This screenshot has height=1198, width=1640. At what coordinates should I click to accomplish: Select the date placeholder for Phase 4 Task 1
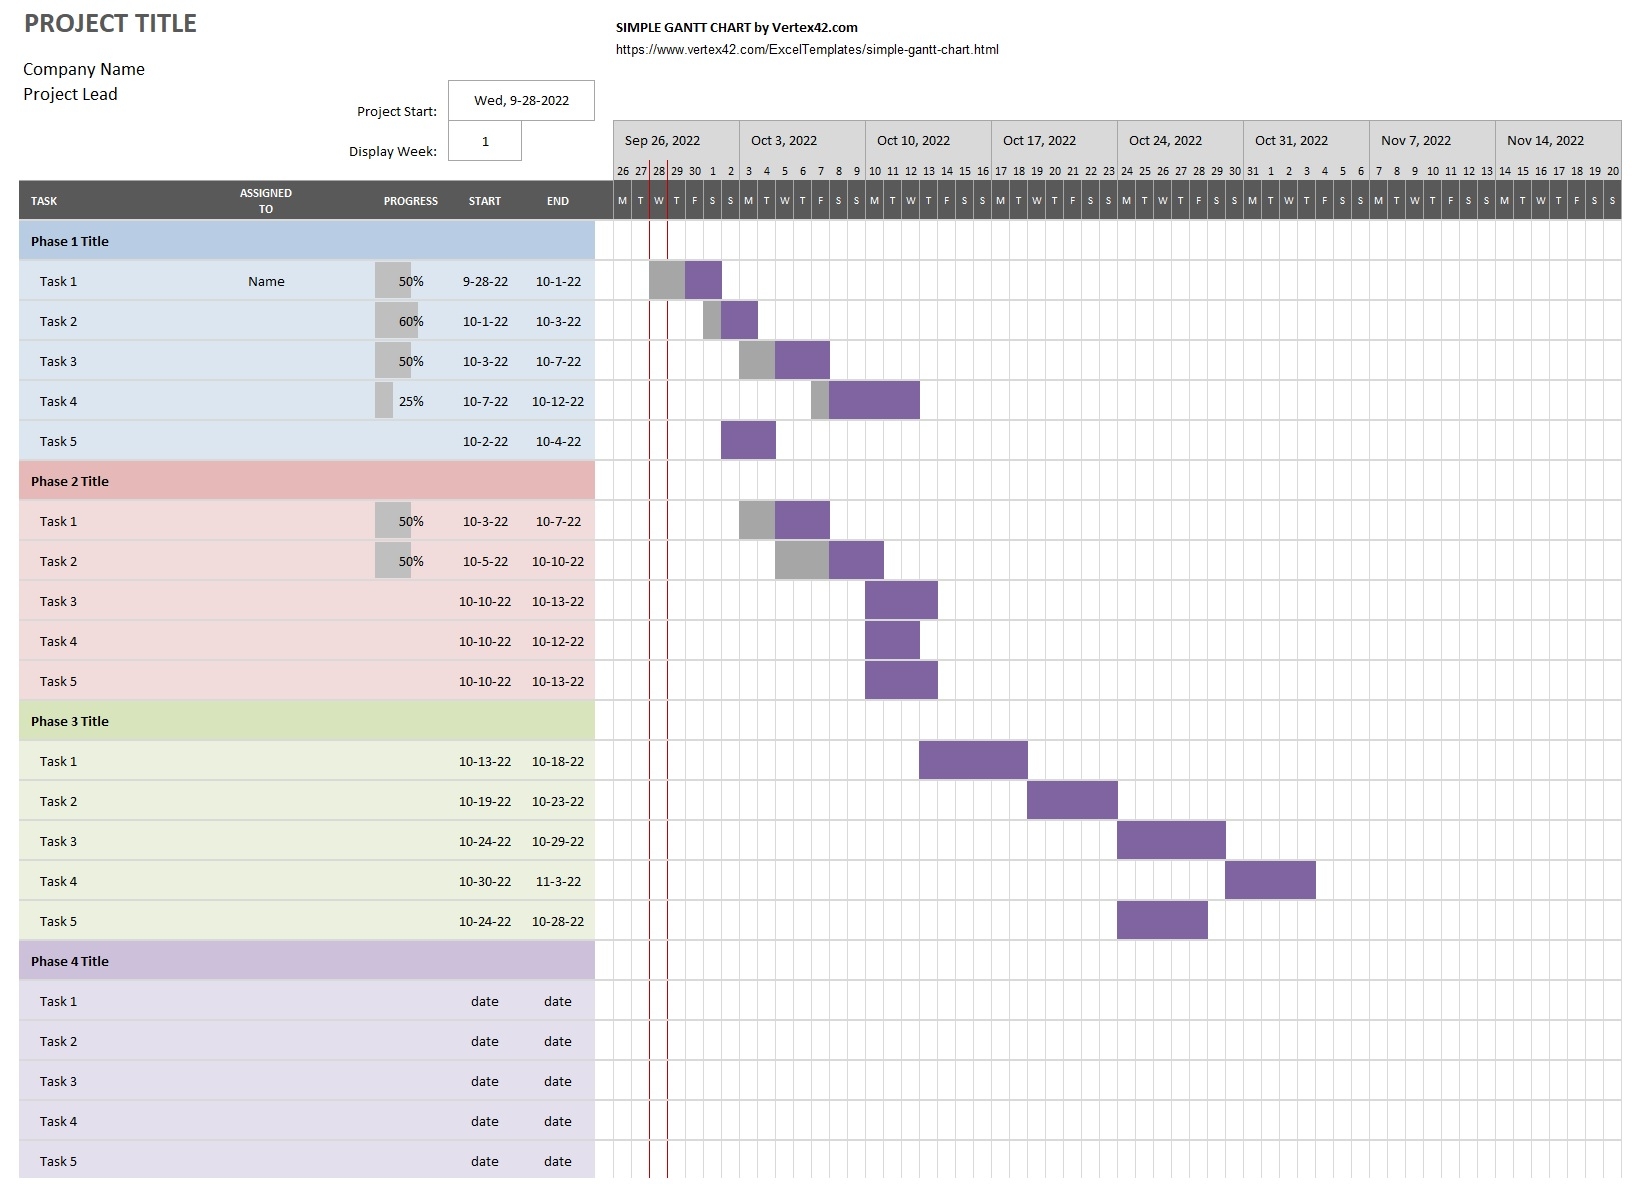(x=485, y=1001)
